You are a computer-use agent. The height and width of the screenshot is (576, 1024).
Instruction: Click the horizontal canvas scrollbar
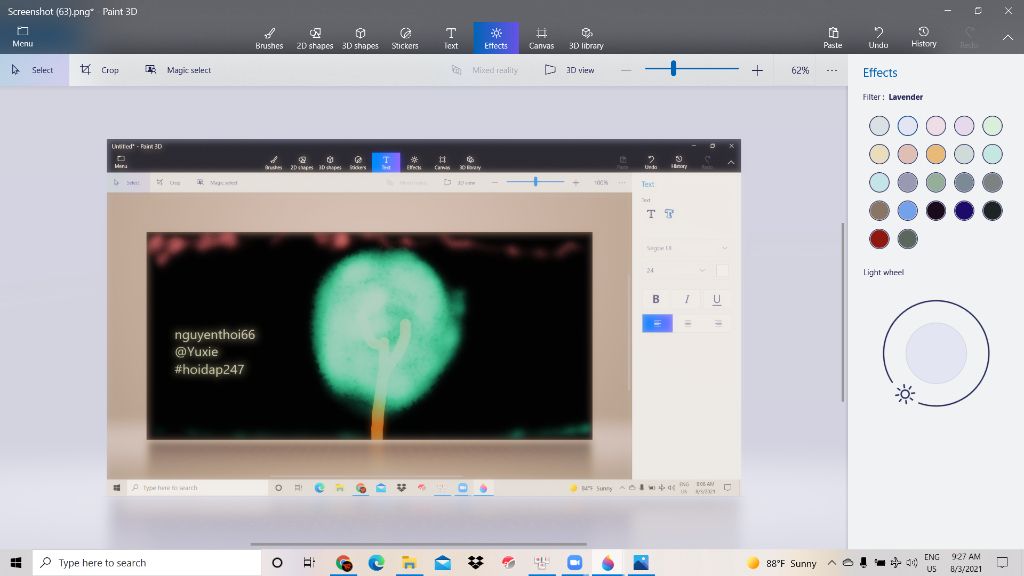pyautogui.click(x=418, y=544)
